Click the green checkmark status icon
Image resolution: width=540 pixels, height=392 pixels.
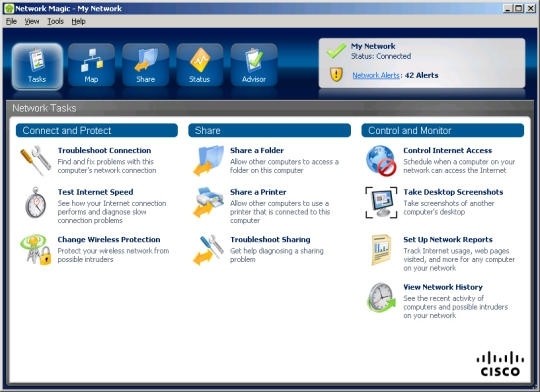click(336, 51)
